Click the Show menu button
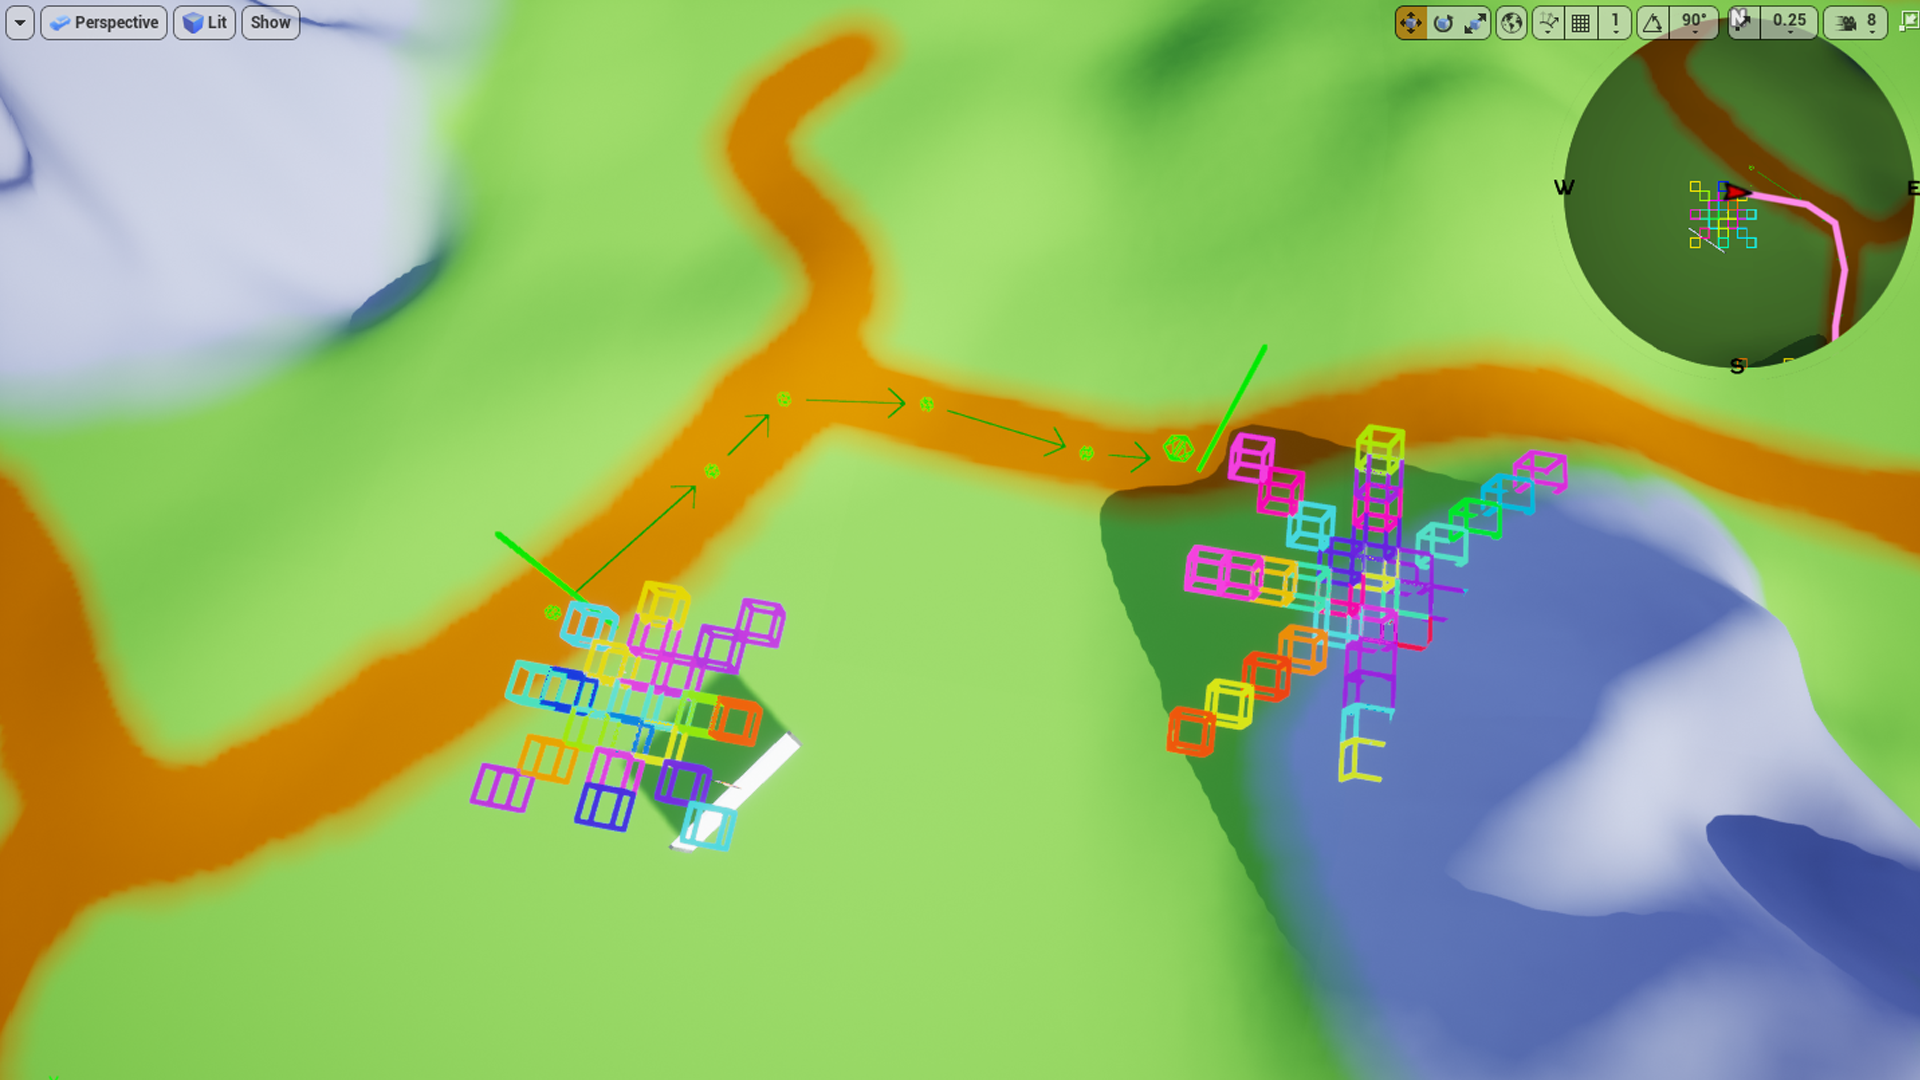This screenshot has width=1920, height=1080. click(x=269, y=22)
